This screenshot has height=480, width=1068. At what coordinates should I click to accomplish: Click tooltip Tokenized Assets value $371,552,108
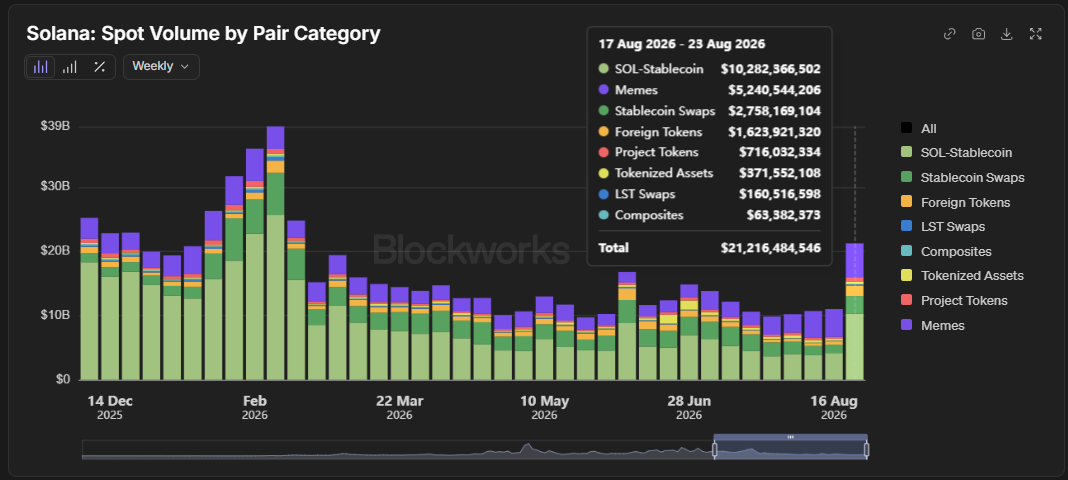pyautogui.click(x=779, y=173)
